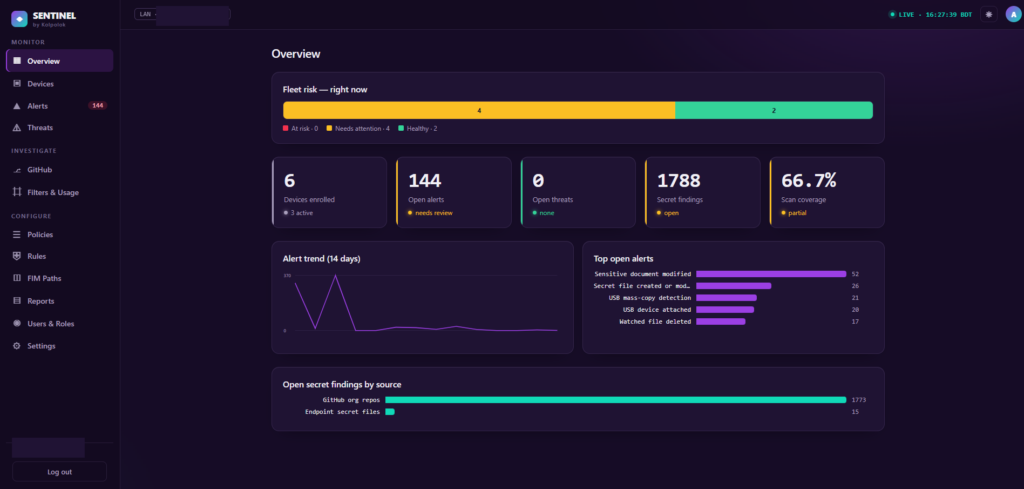Open the 144 Open alerts card
Viewport: 1024px width, 489px height.
[x=454, y=192]
